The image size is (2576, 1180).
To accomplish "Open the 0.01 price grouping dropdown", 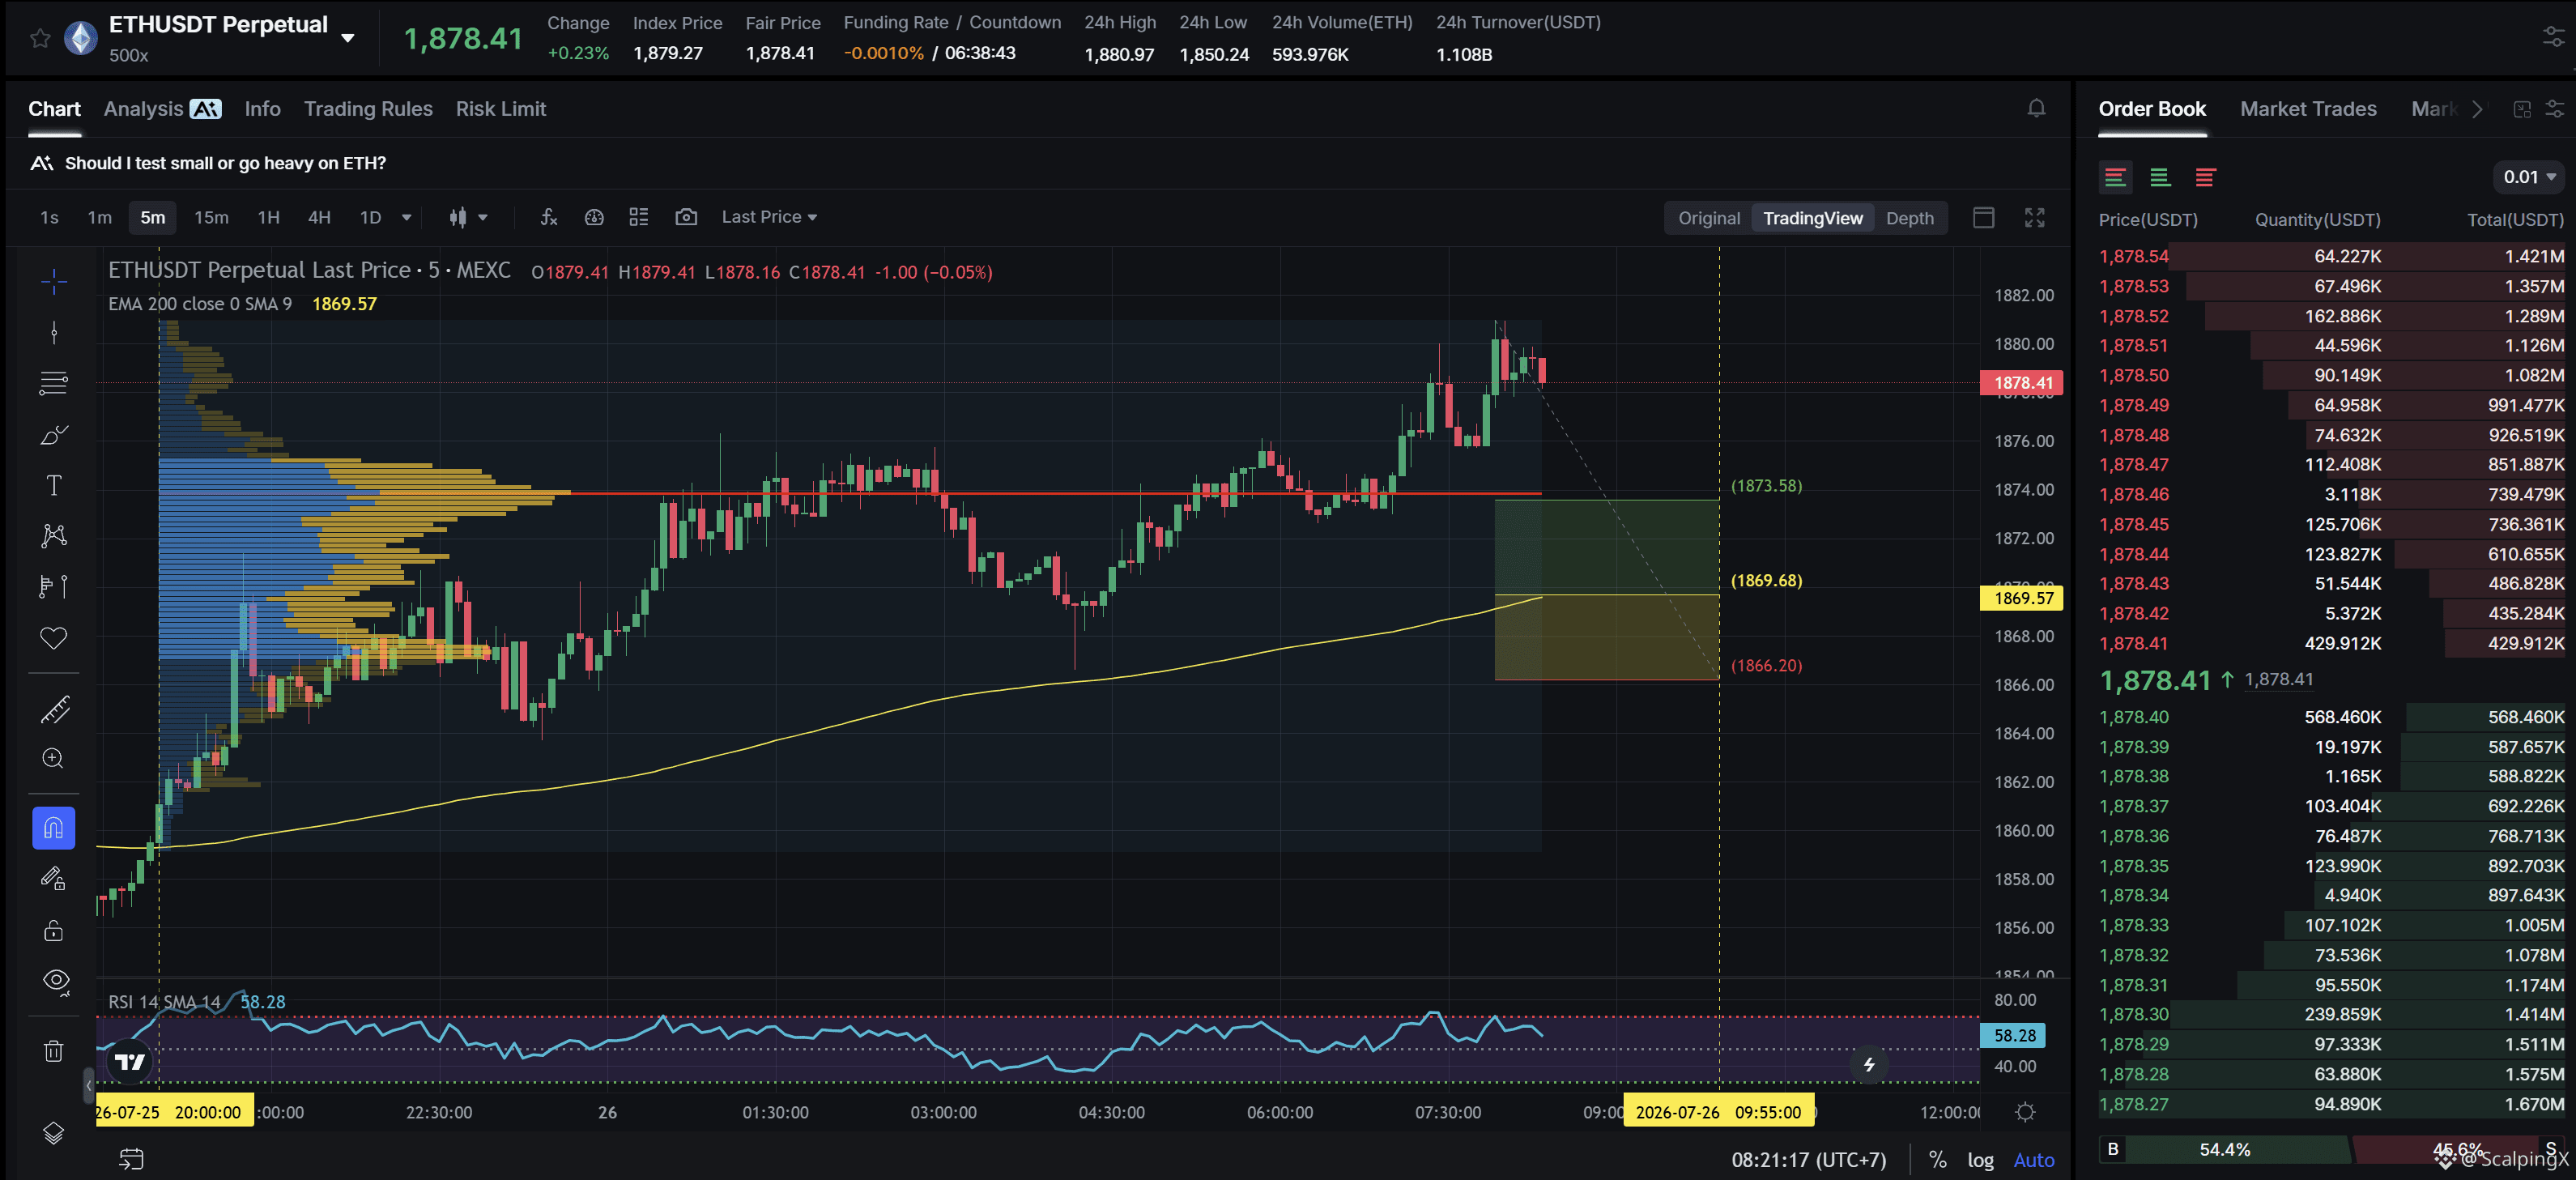I will [x=2529, y=177].
